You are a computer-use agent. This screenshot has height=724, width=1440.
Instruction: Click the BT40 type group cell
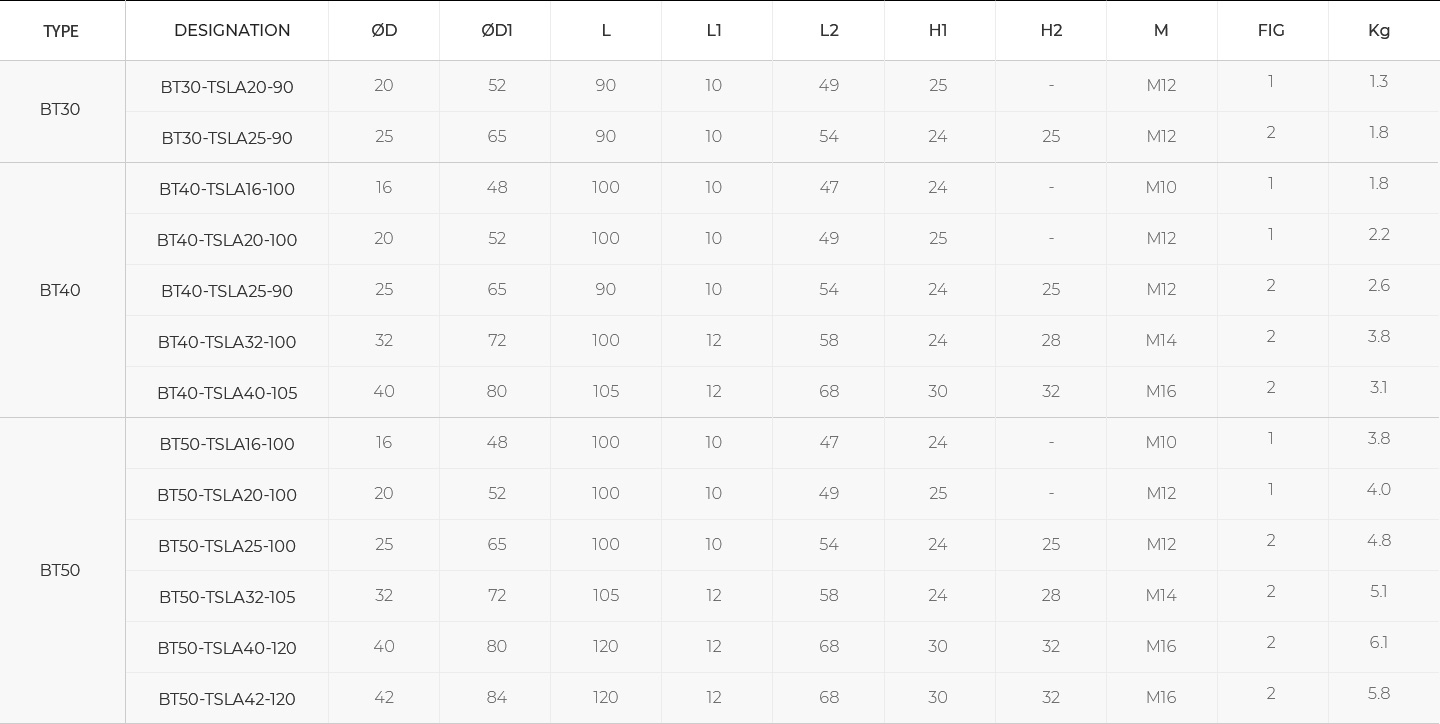(x=60, y=290)
